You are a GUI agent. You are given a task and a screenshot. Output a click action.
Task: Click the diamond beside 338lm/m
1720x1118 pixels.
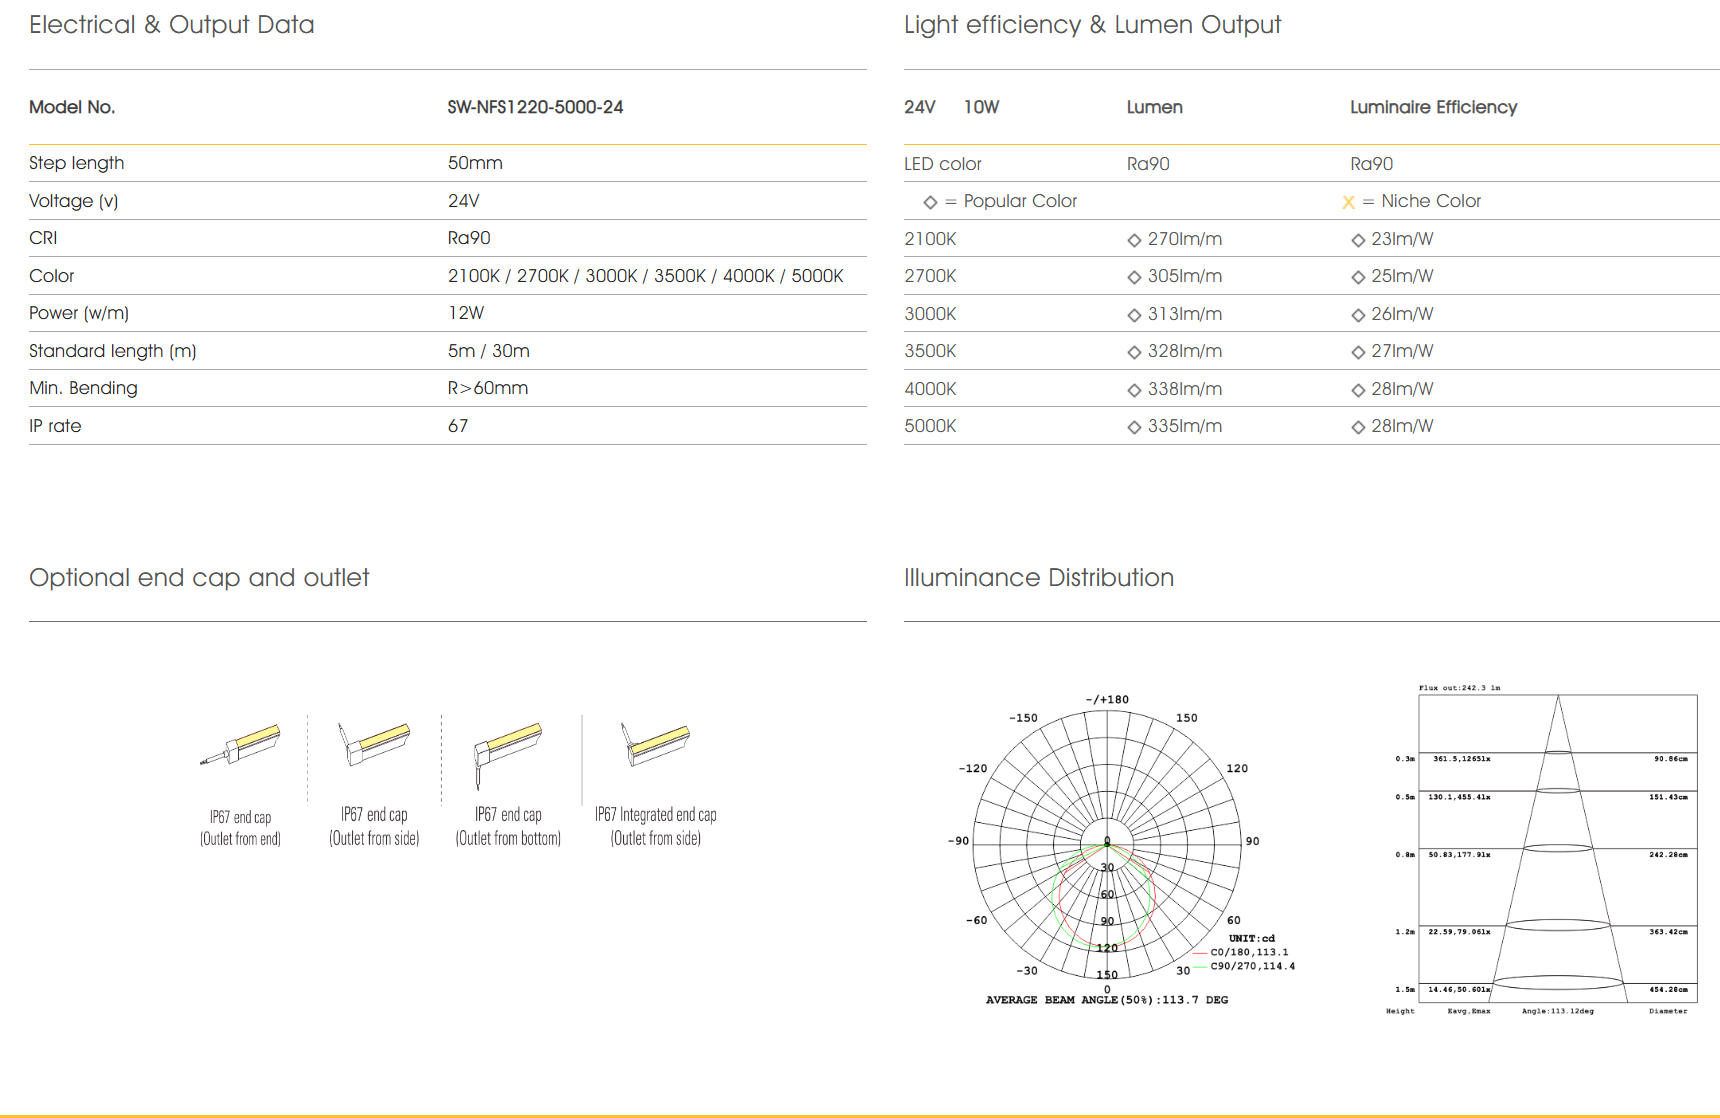[1134, 390]
